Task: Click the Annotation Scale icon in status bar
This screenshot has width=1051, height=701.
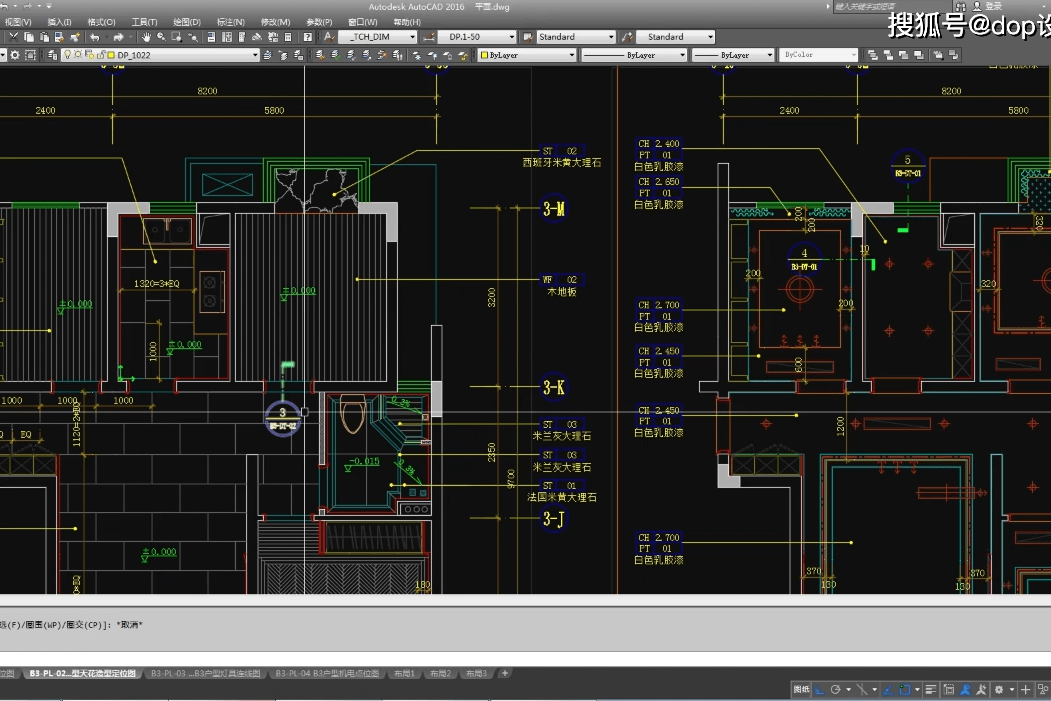Action: (x=965, y=690)
